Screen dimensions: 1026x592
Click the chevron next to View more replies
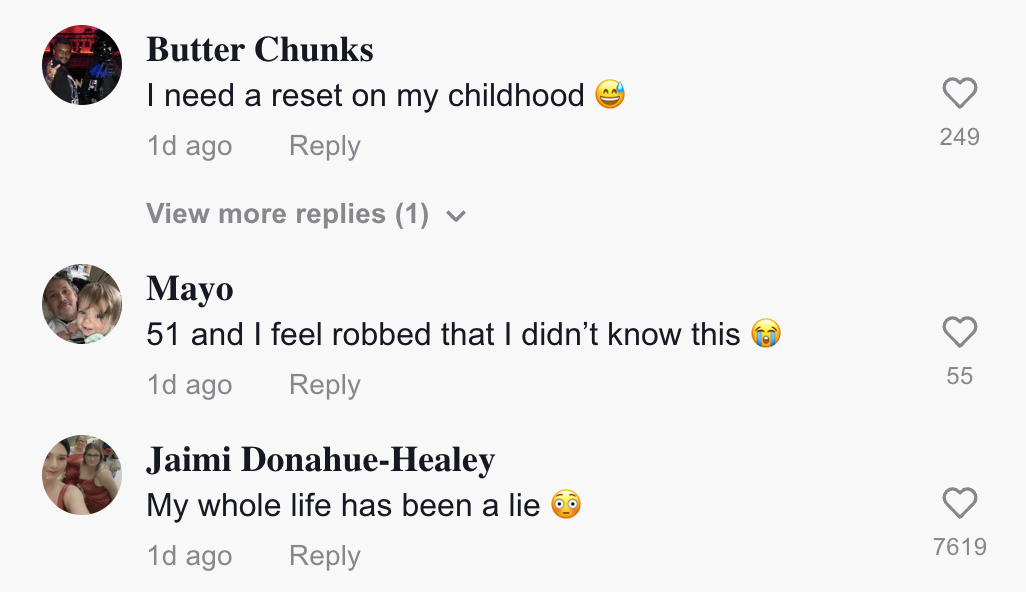456,215
